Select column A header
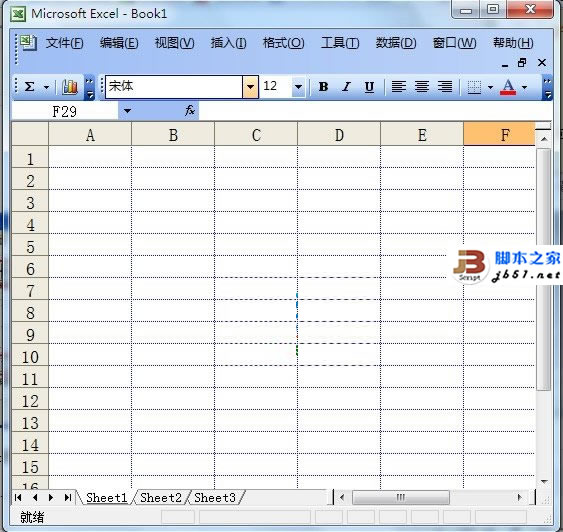This screenshot has width=563, height=532. coord(90,135)
